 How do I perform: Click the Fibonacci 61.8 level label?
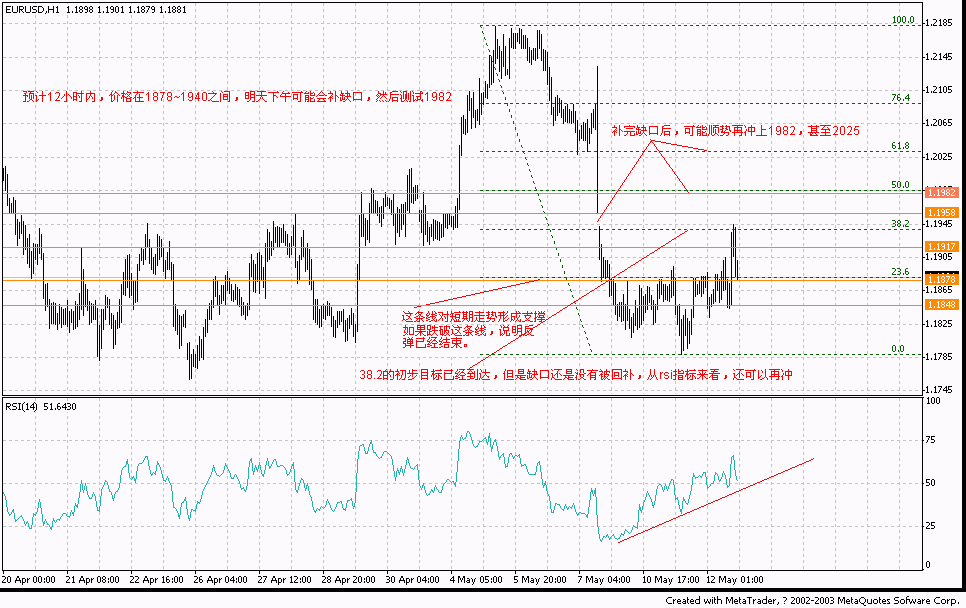point(900,146)
